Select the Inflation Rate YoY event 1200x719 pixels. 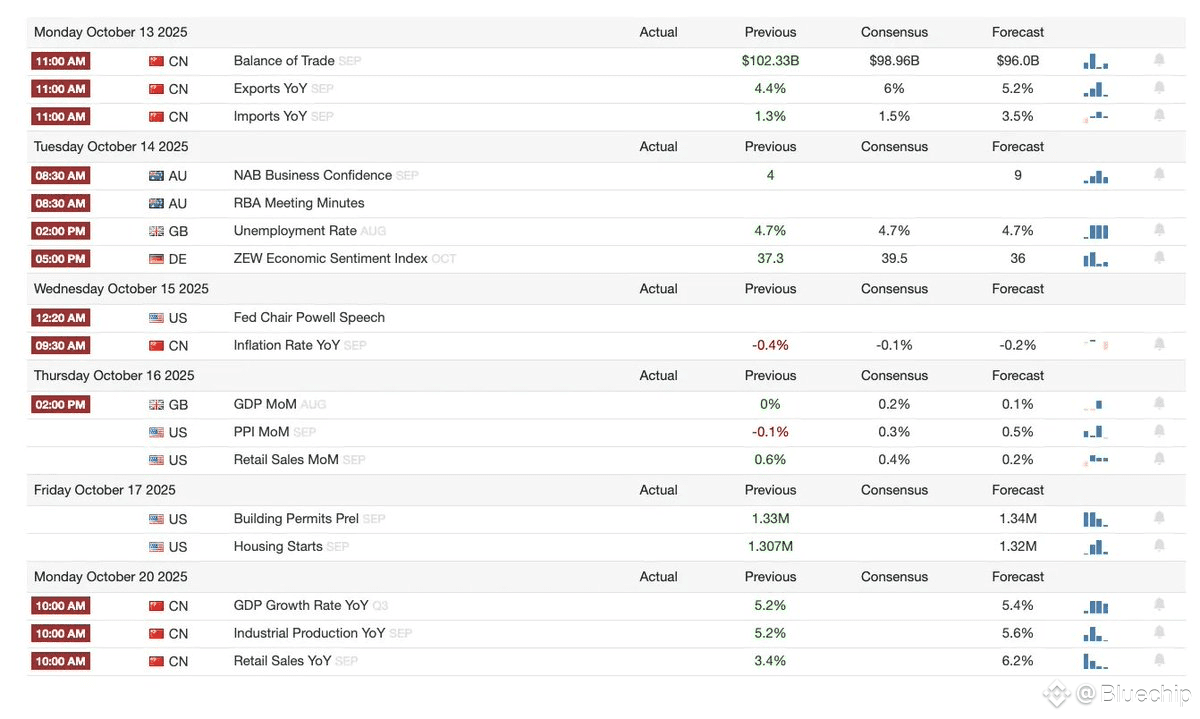pos(287,345)
